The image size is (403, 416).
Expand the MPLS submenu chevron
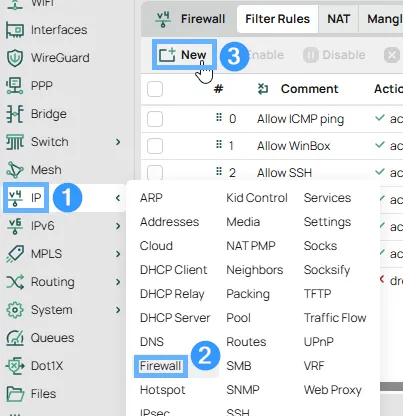(x=118, y=254)
